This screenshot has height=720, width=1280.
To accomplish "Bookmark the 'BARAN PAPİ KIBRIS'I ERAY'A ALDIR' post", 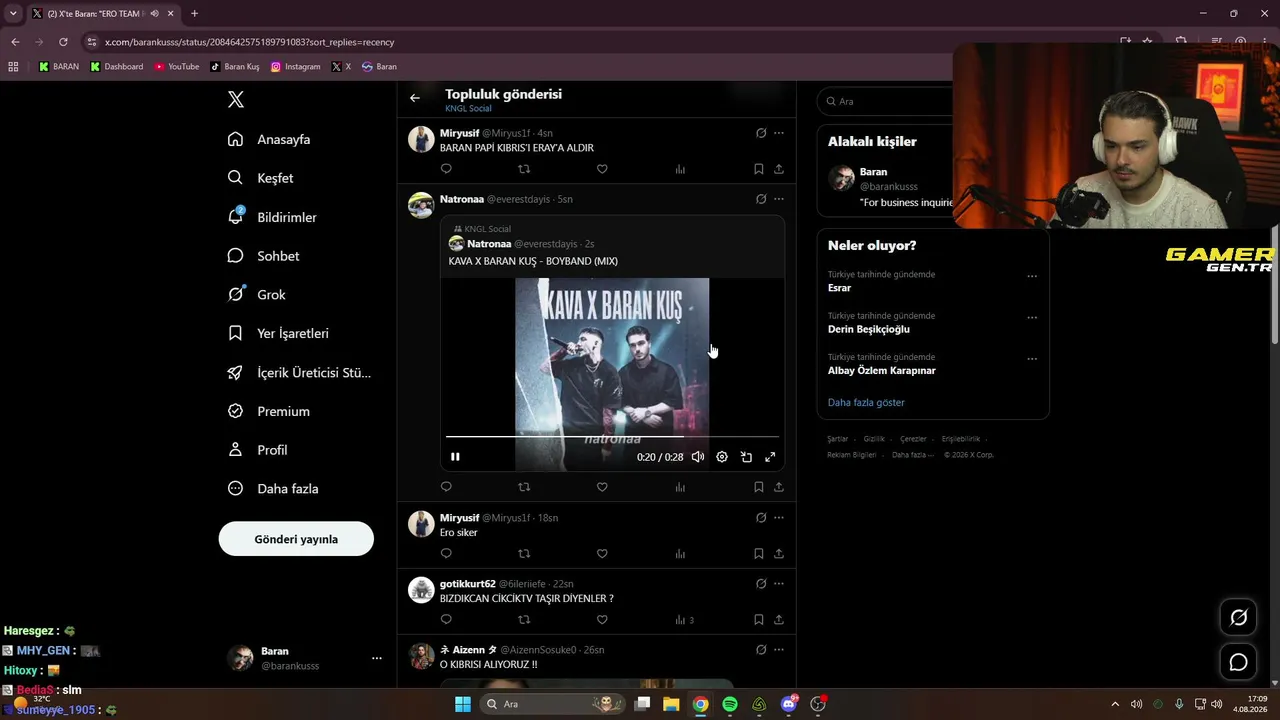I will click(x=759, y=169).
